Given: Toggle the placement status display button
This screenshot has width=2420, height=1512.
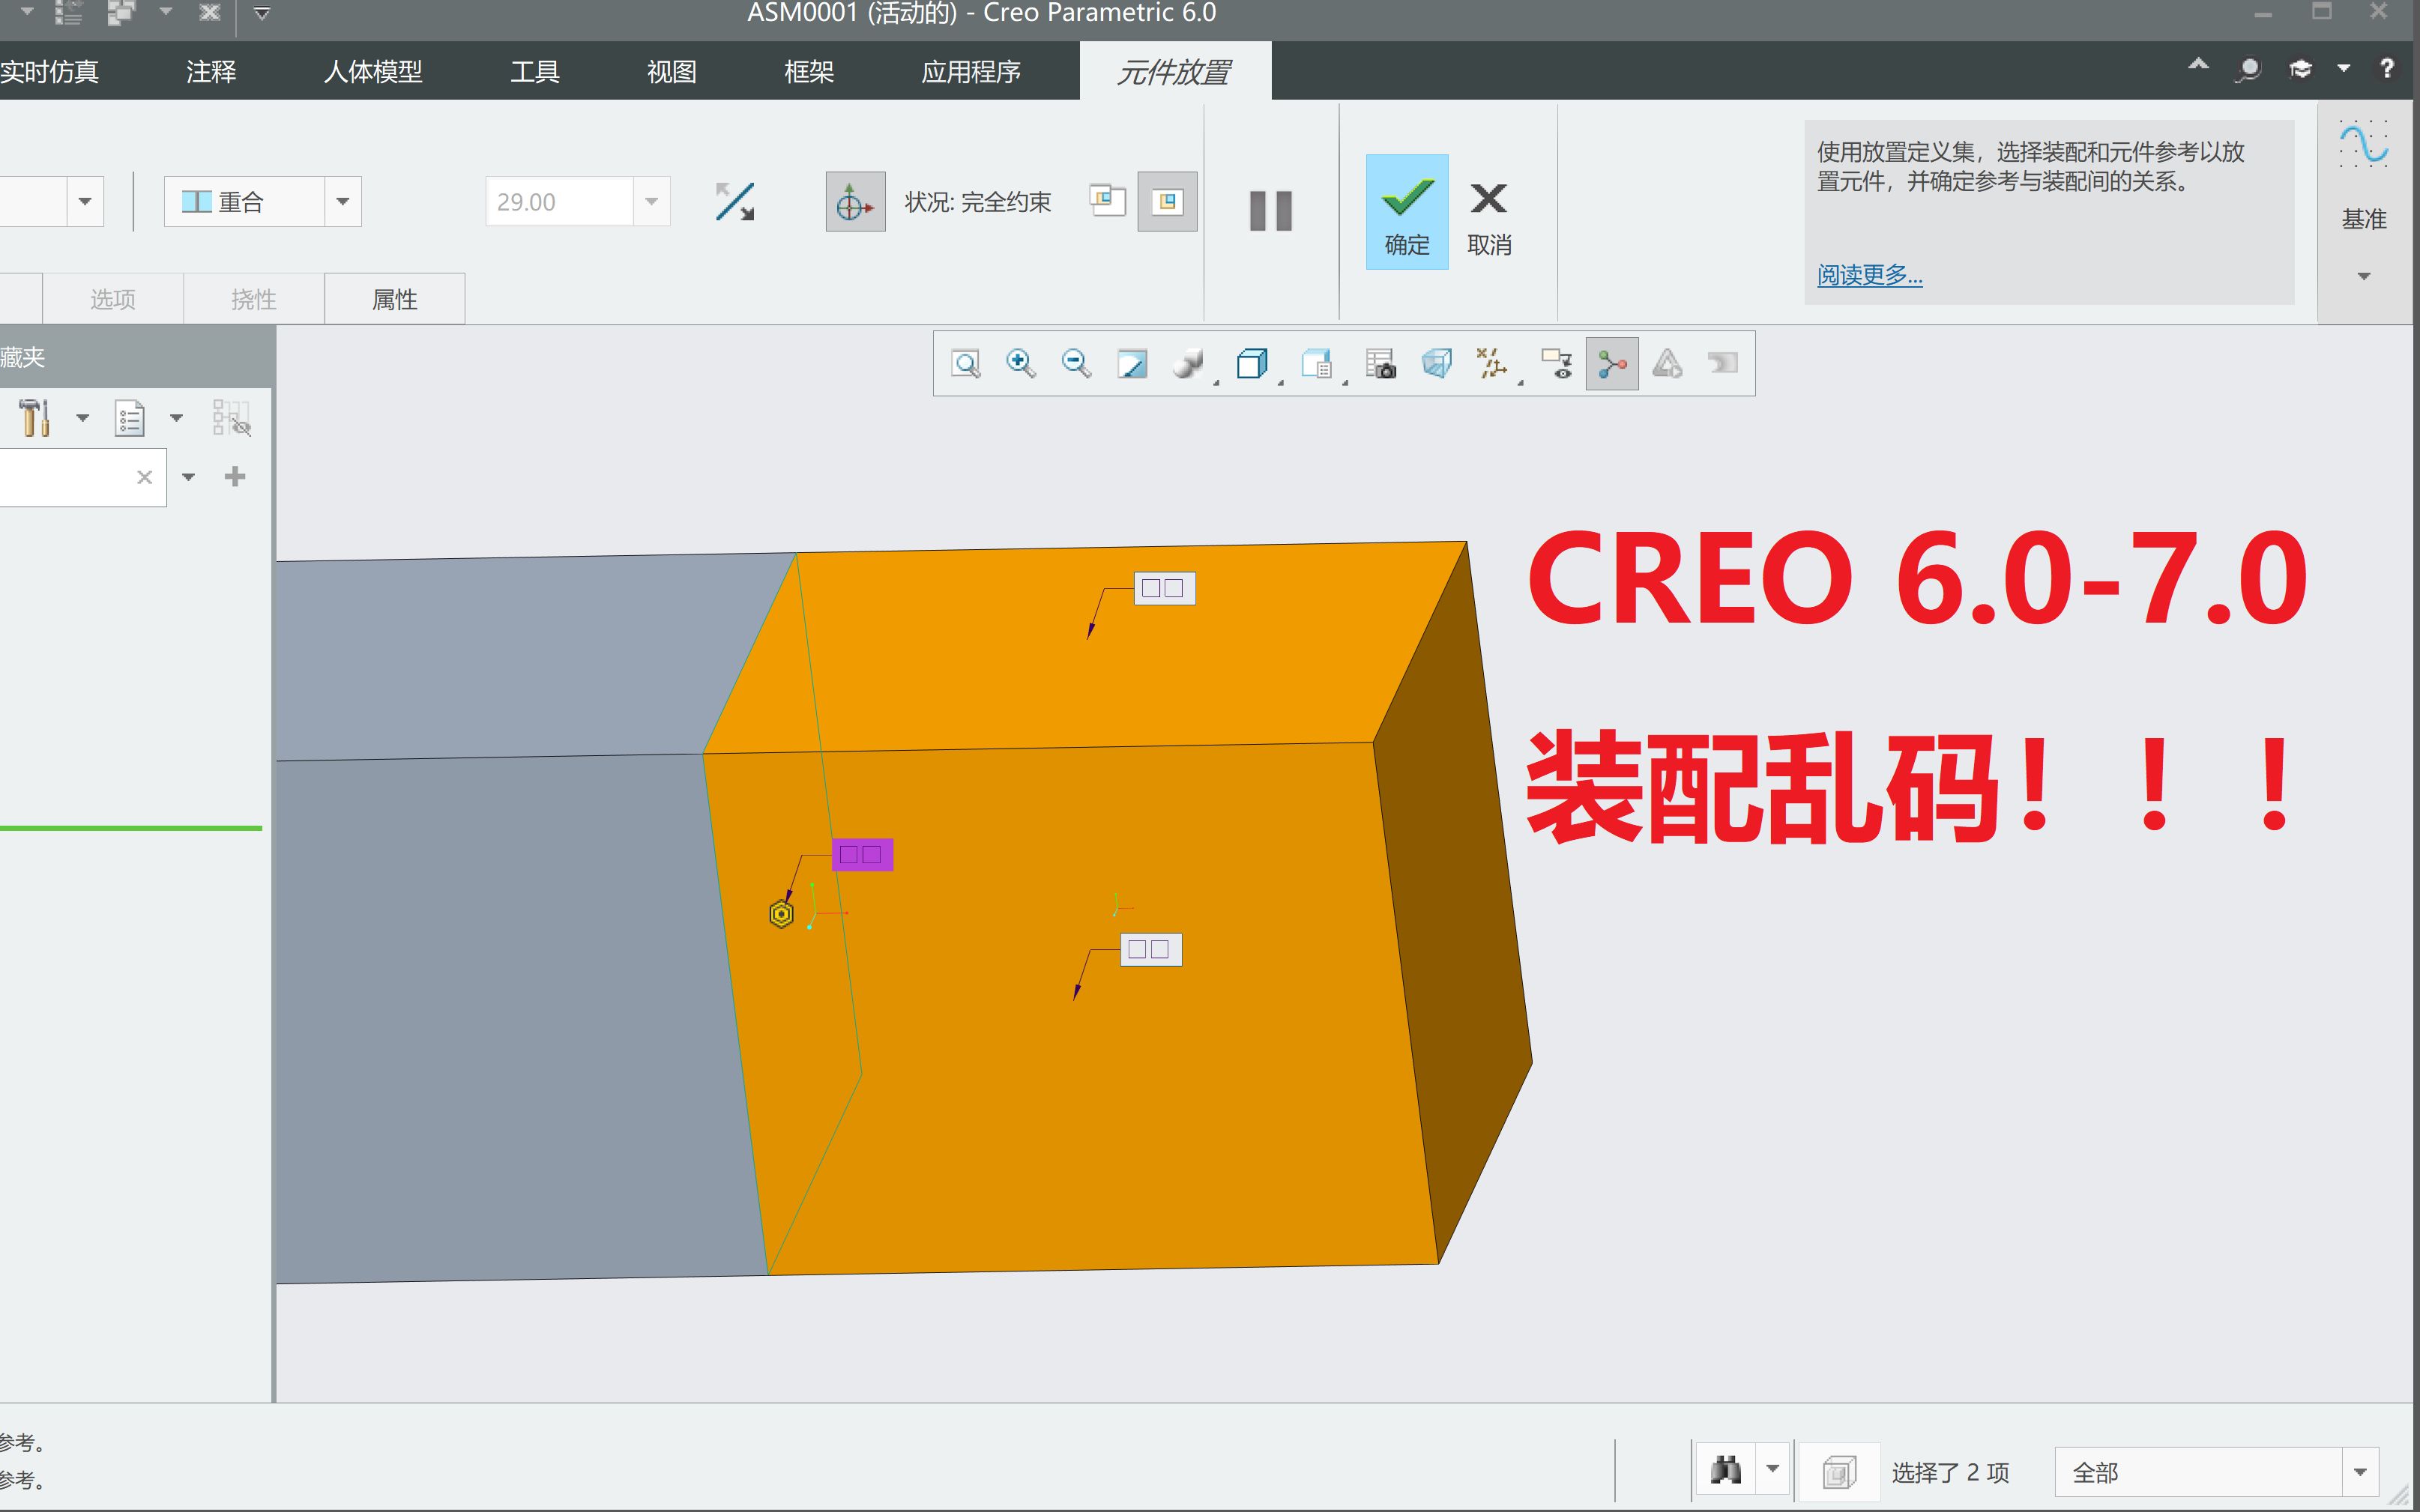Looking at the screenshot, I should coord(1168,201).
